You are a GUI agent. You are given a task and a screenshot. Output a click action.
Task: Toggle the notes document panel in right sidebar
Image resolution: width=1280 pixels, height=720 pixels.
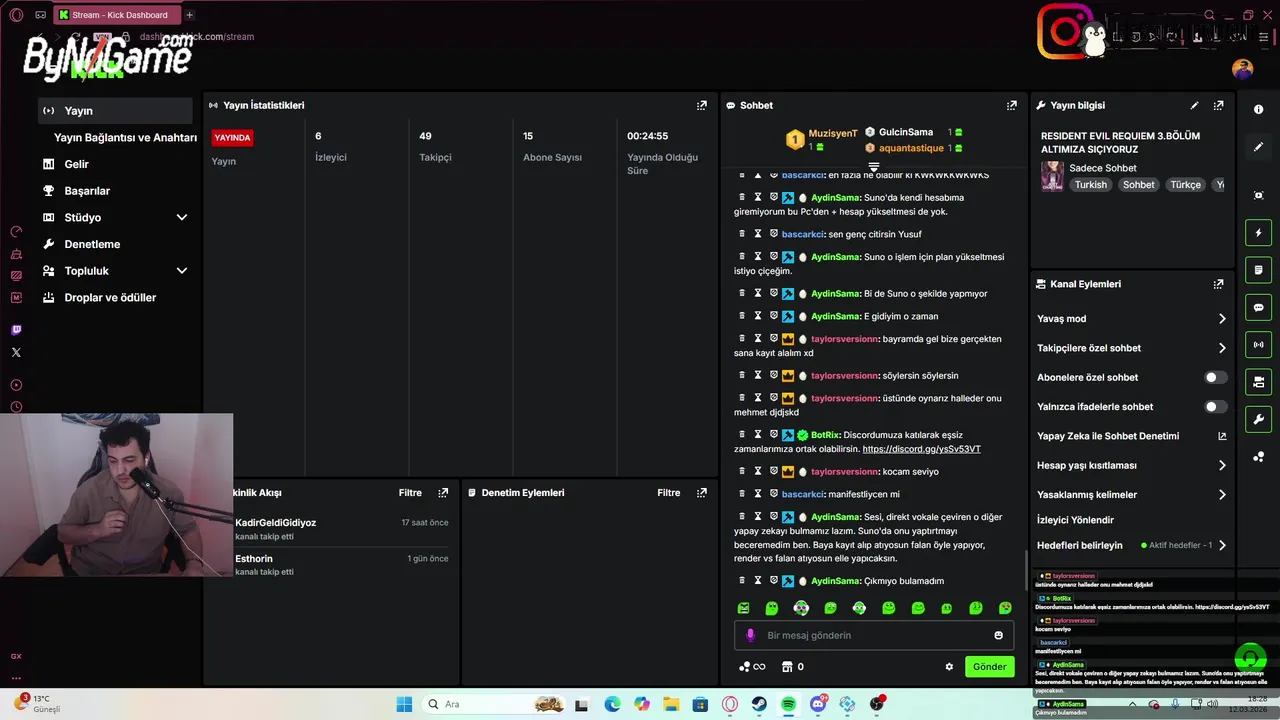pyautogui.click(x=1259, y=270)
